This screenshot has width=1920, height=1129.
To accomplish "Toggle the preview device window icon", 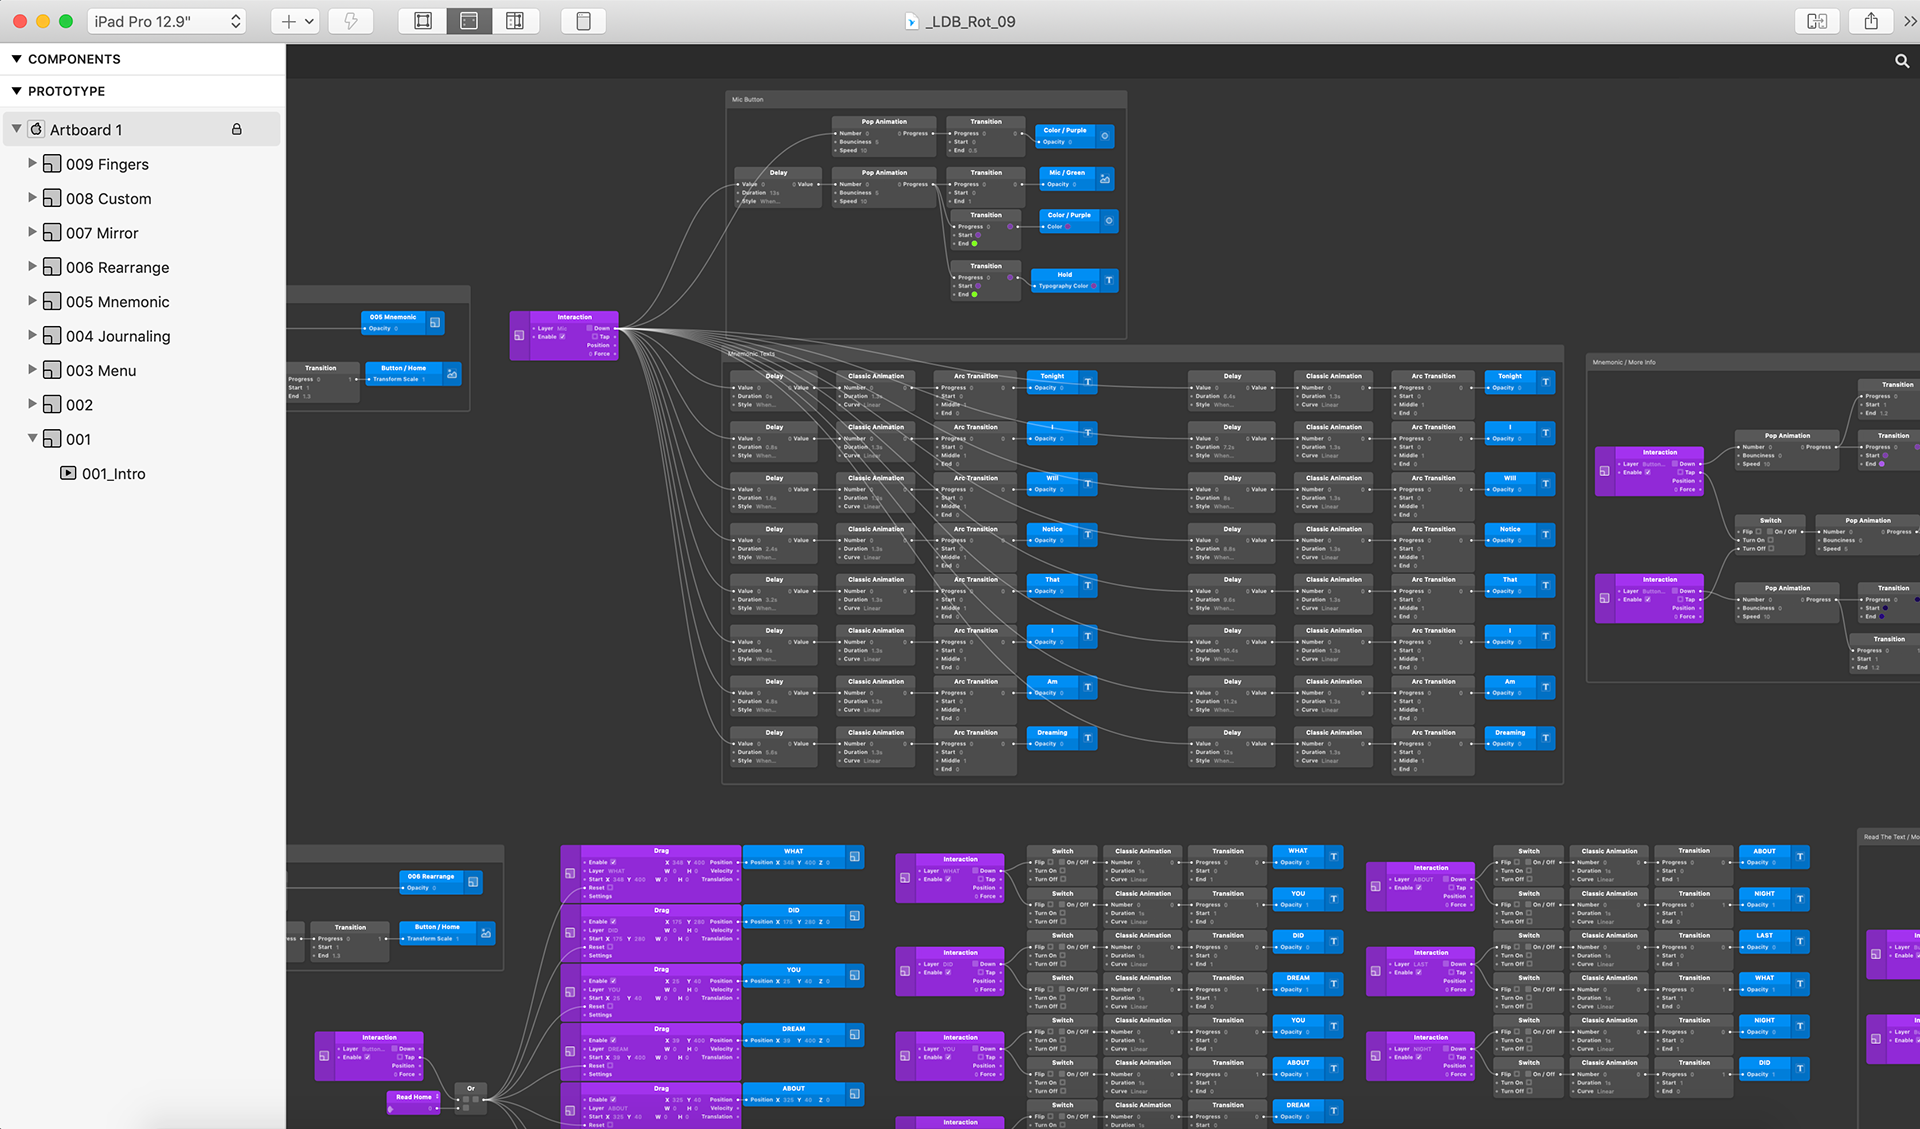I will click(x=584, y=21).
